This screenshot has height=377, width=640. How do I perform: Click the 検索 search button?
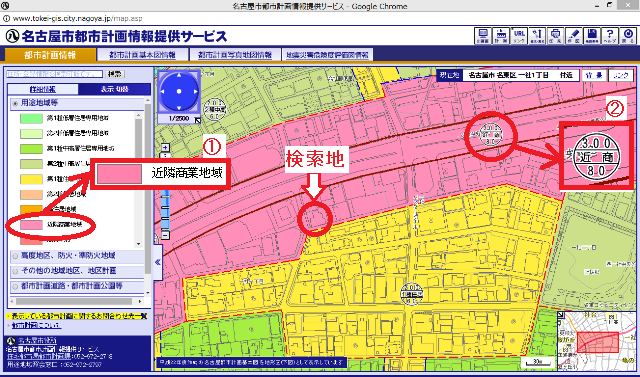pos(115,74)
